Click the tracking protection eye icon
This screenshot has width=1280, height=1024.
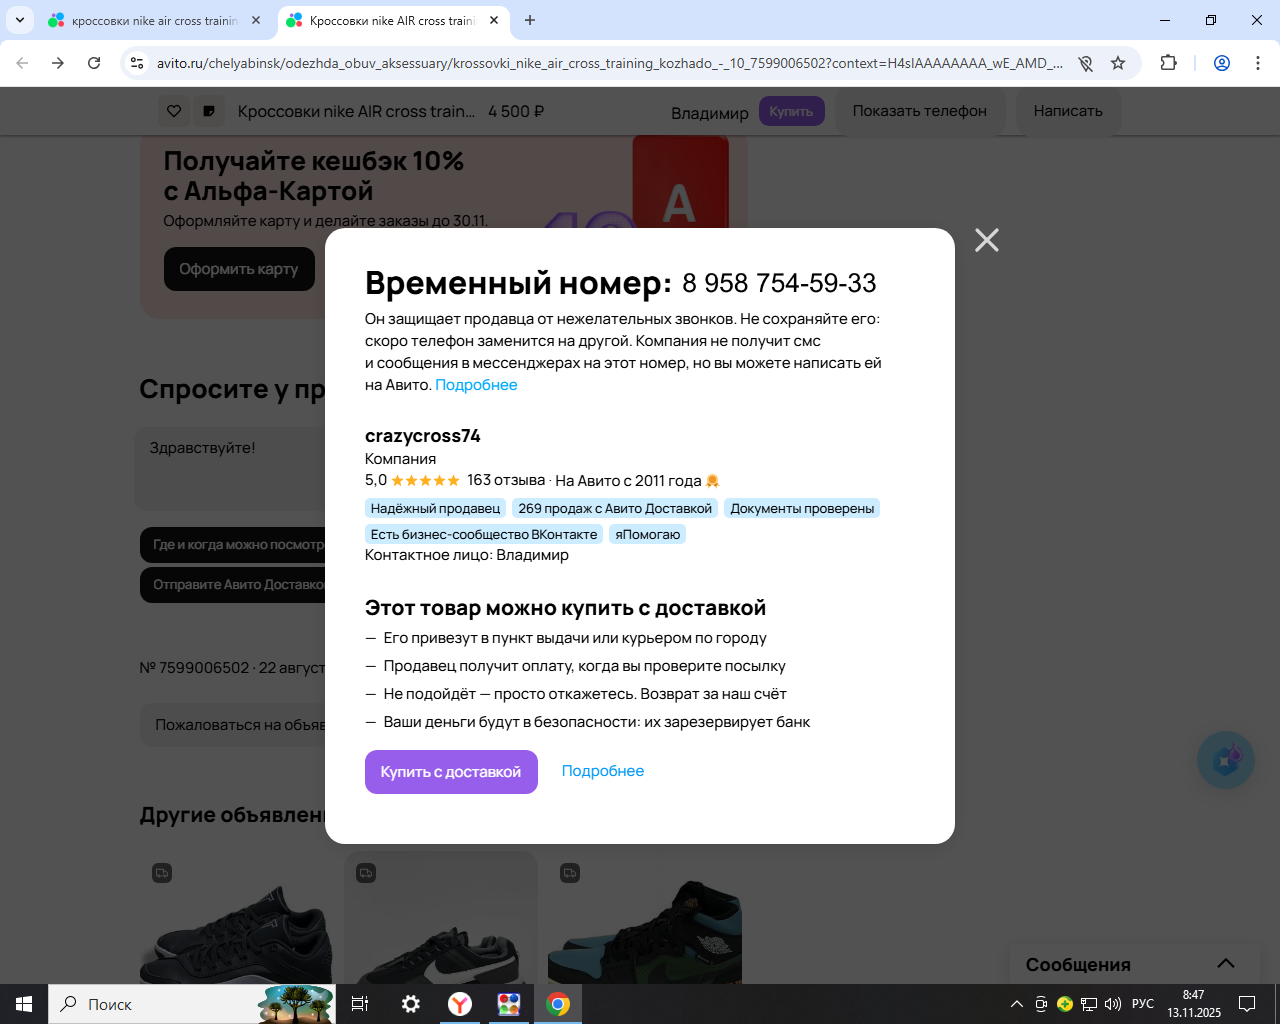(1085, 63)
